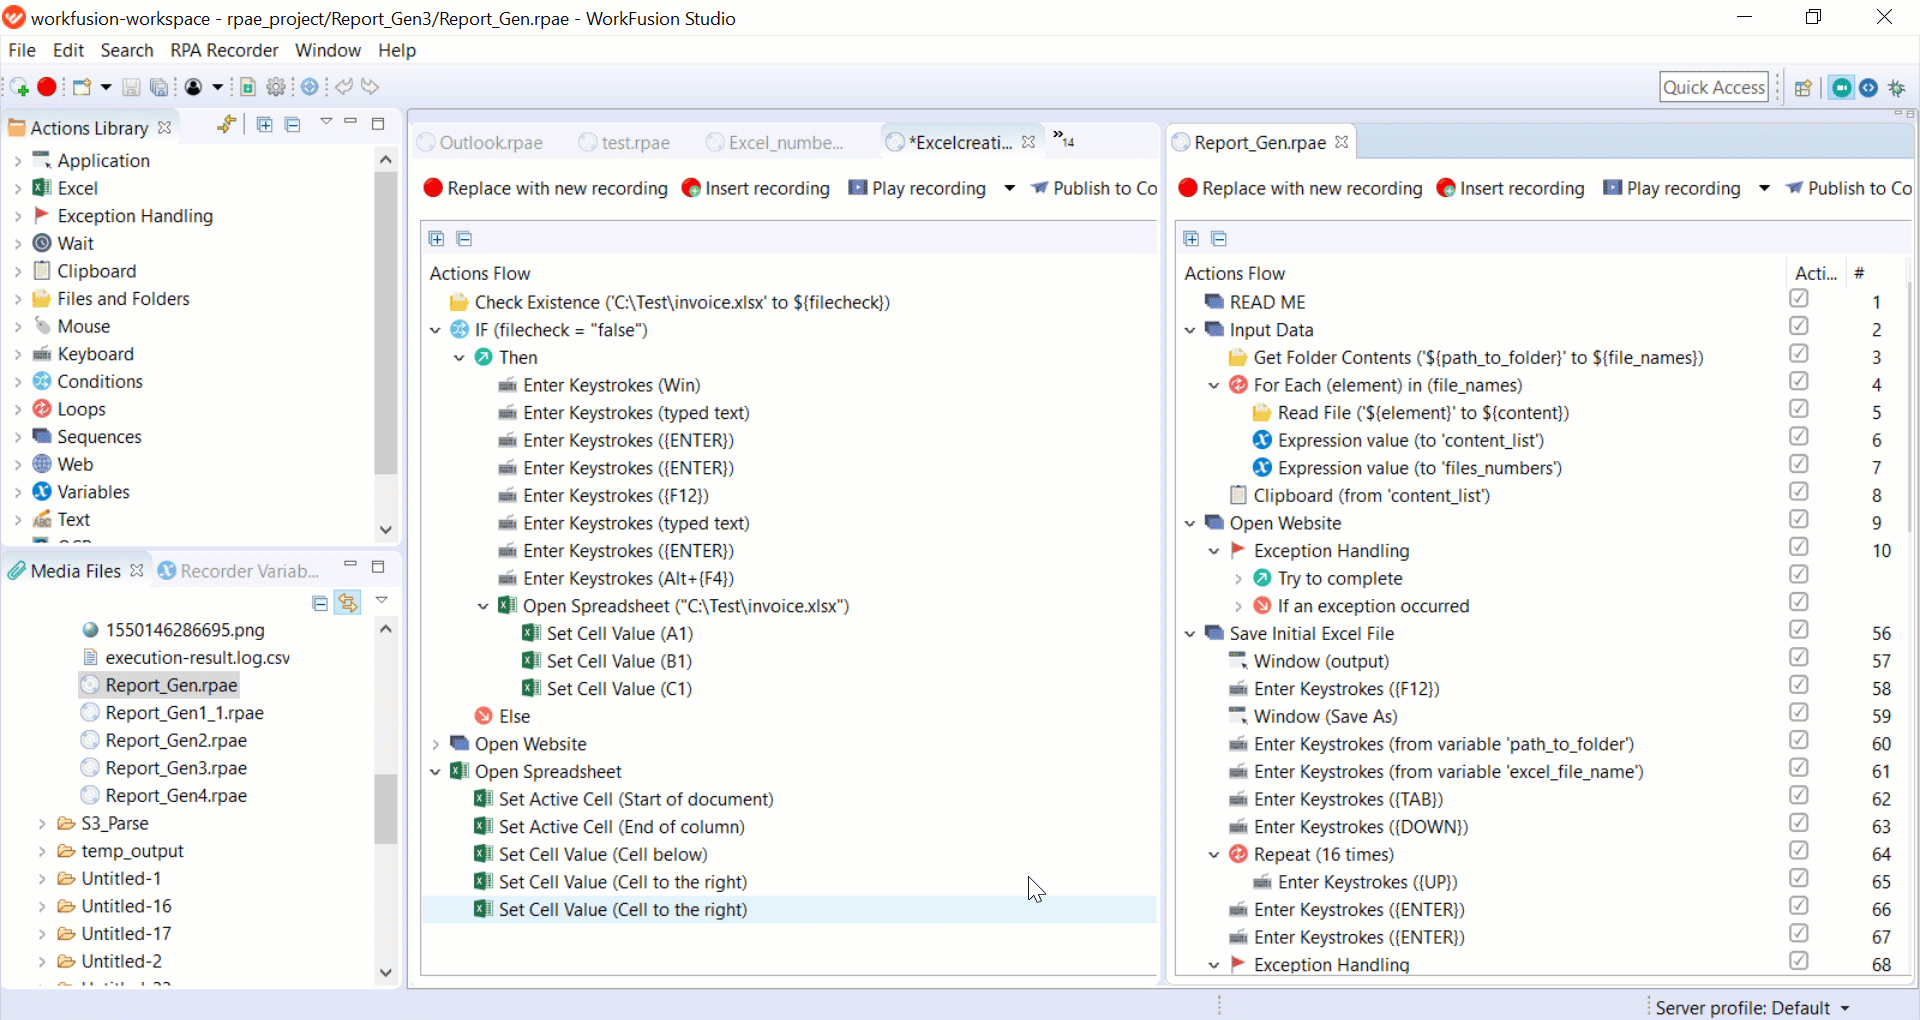Expand all actions in the Excelcreati editor
1920x1020 pixels.
click(x=436, y=239)
